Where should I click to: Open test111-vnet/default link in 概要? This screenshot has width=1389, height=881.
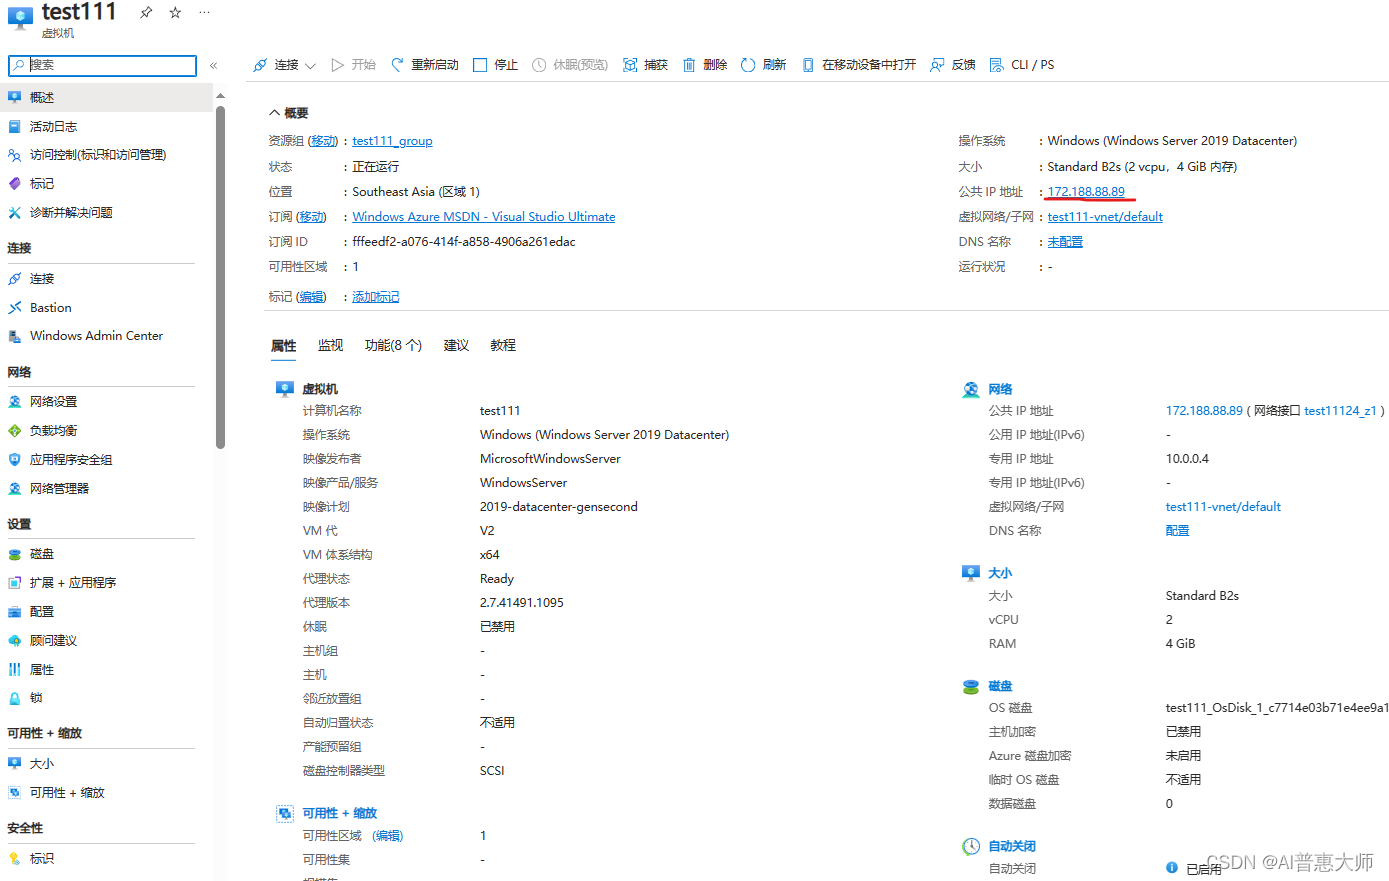coord(1105,217)
